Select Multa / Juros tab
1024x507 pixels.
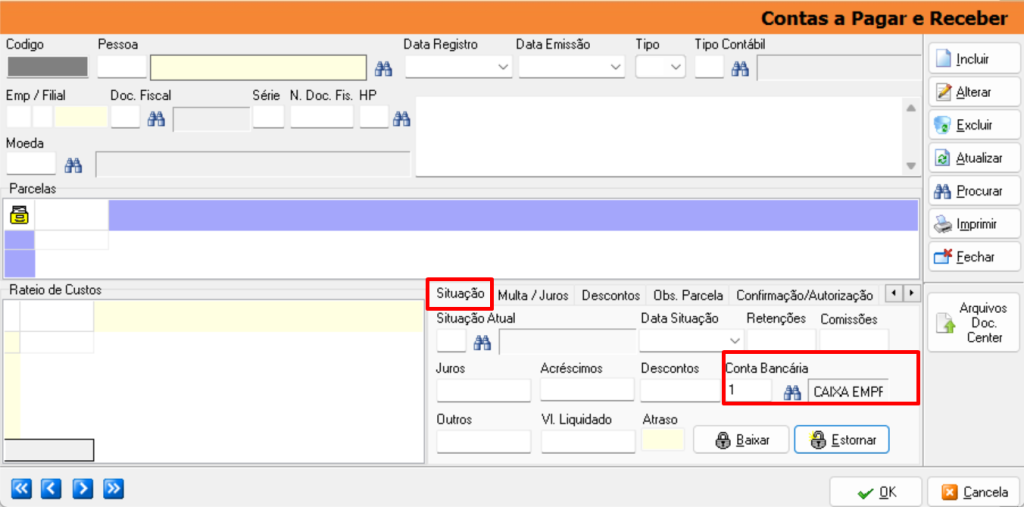[x=534, y=295]
